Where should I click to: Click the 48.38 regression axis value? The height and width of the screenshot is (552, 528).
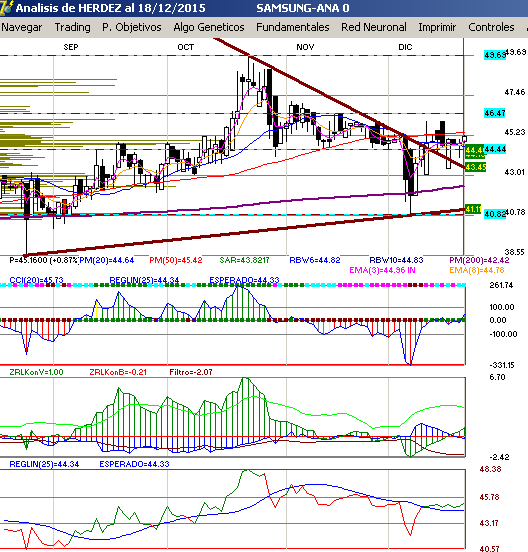tap(490, 469)
